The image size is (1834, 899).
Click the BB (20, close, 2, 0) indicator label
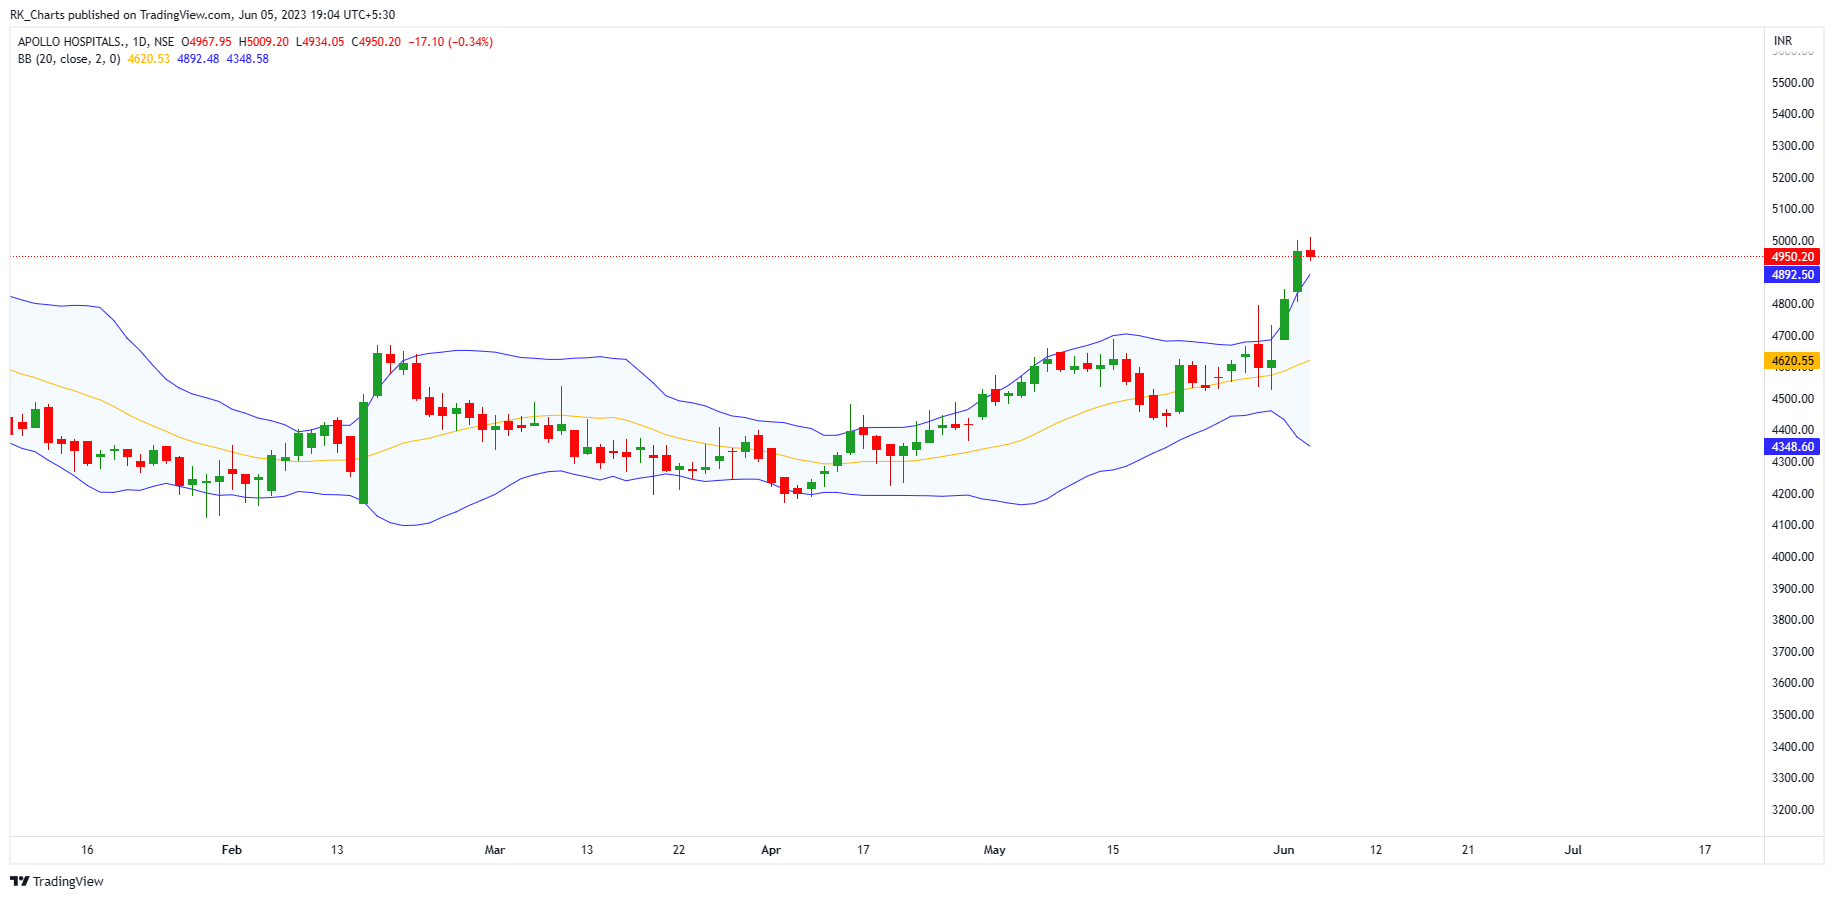point(69,59)
